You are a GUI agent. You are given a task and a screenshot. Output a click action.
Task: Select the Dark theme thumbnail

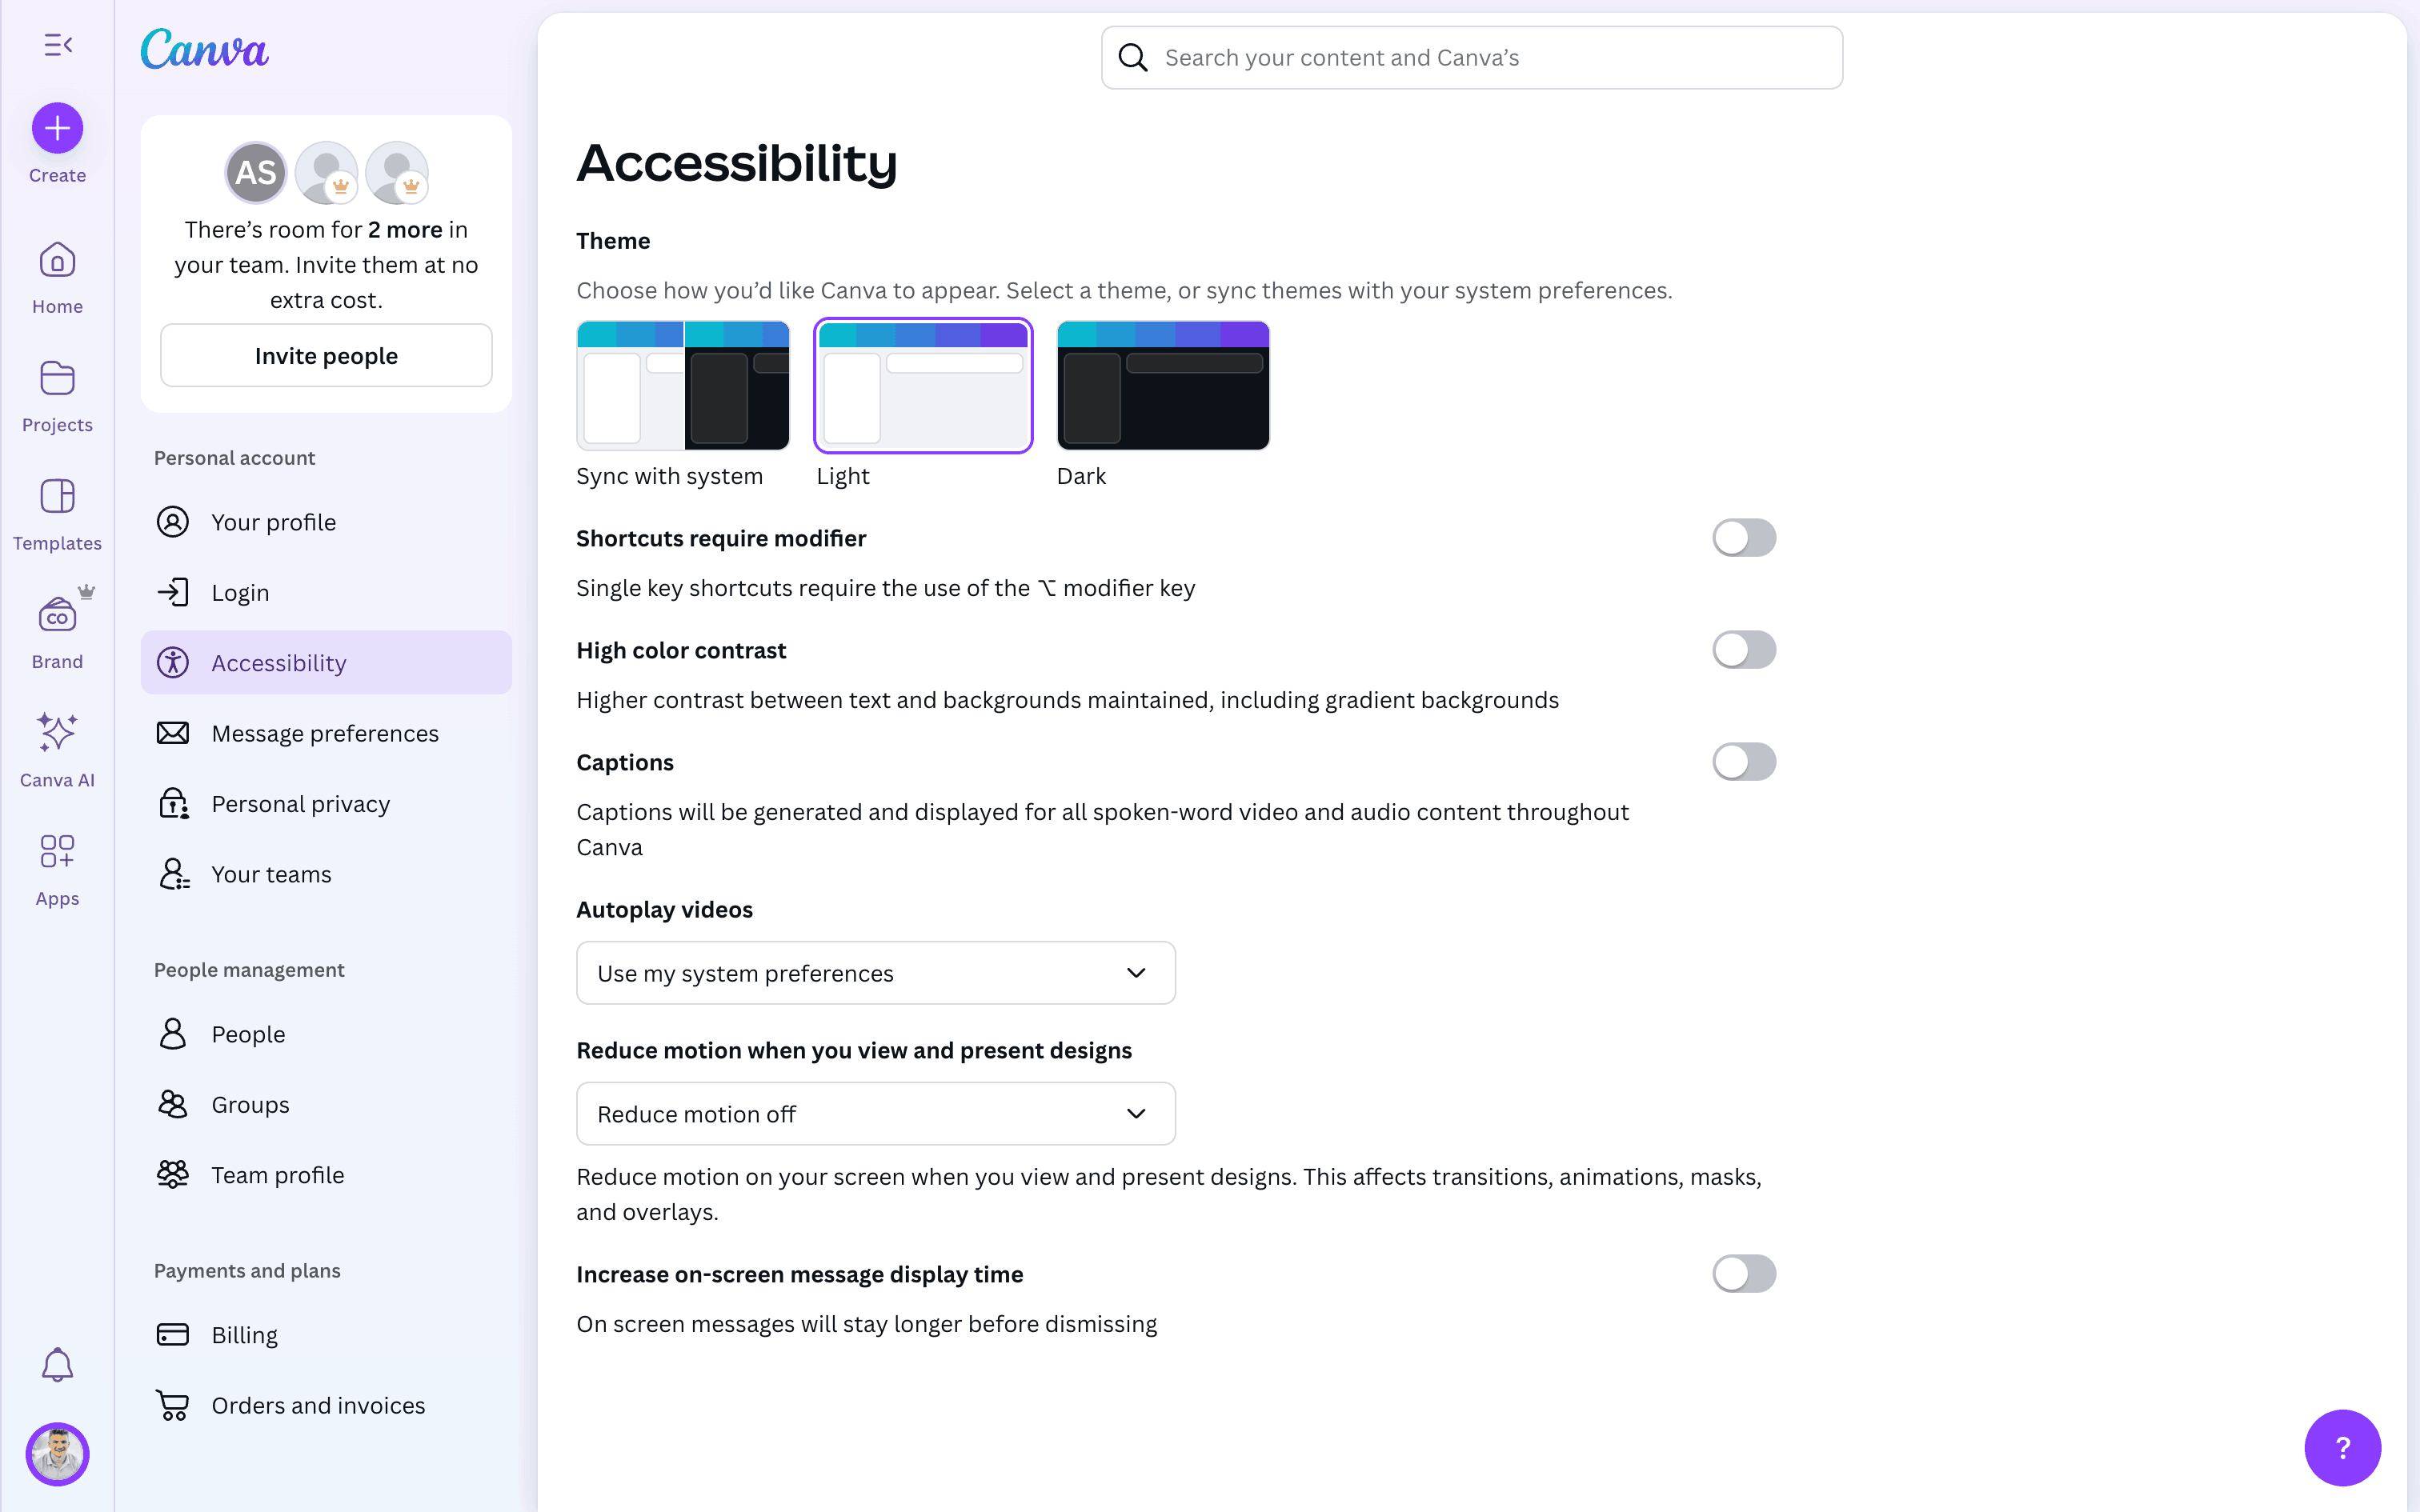pos(1163,386)
